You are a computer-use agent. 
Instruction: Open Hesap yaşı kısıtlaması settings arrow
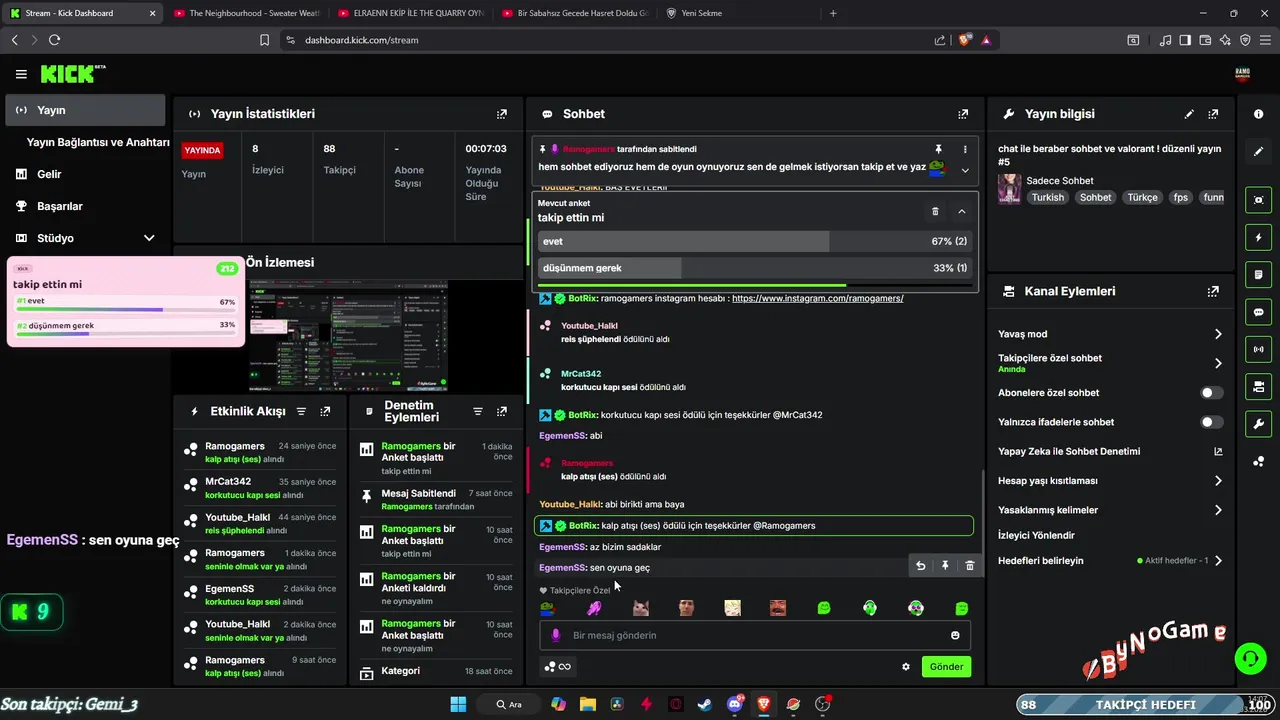(x=1218, y=481)
